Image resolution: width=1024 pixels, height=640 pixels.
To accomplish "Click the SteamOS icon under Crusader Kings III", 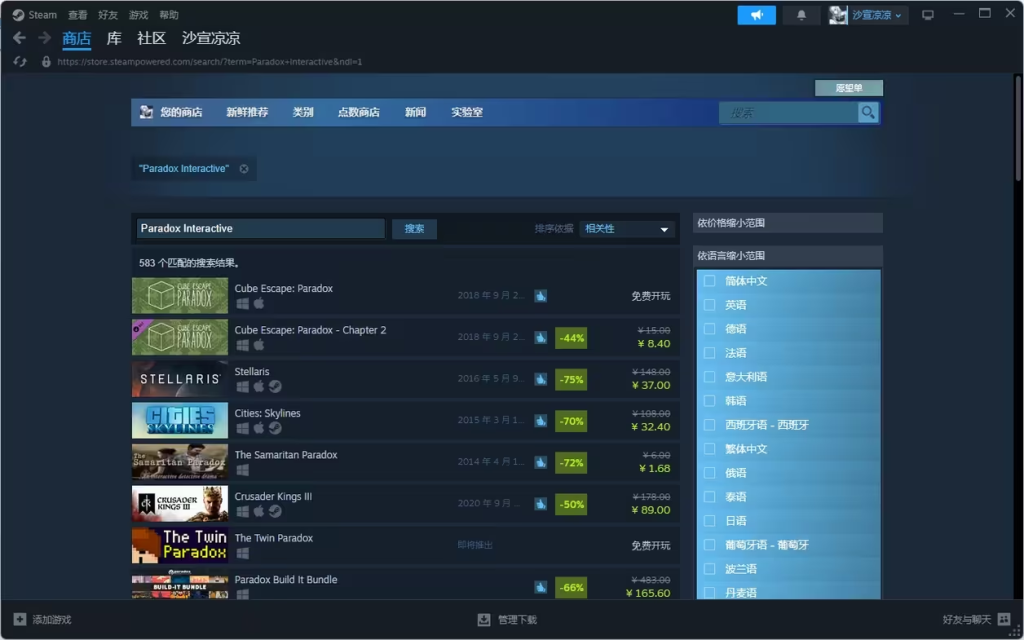I will pyautogui.click(x=275, y=511).
